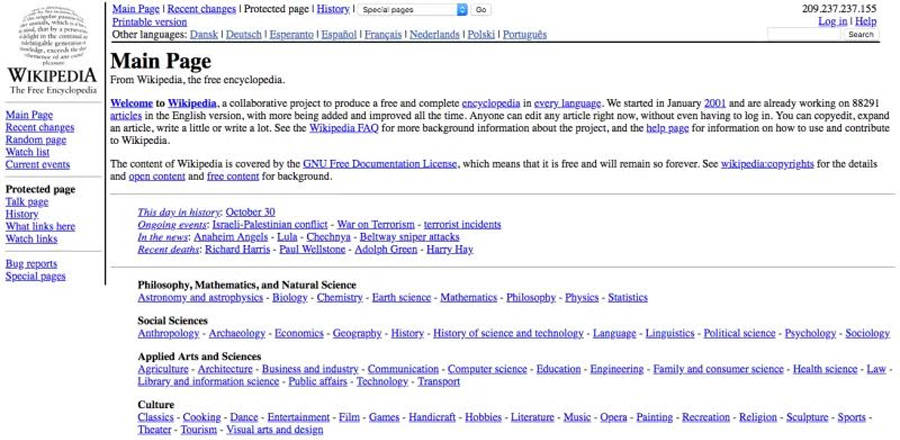Open the Literature topic link
This screenshot has height=440, width=900.
pos(533,418)
